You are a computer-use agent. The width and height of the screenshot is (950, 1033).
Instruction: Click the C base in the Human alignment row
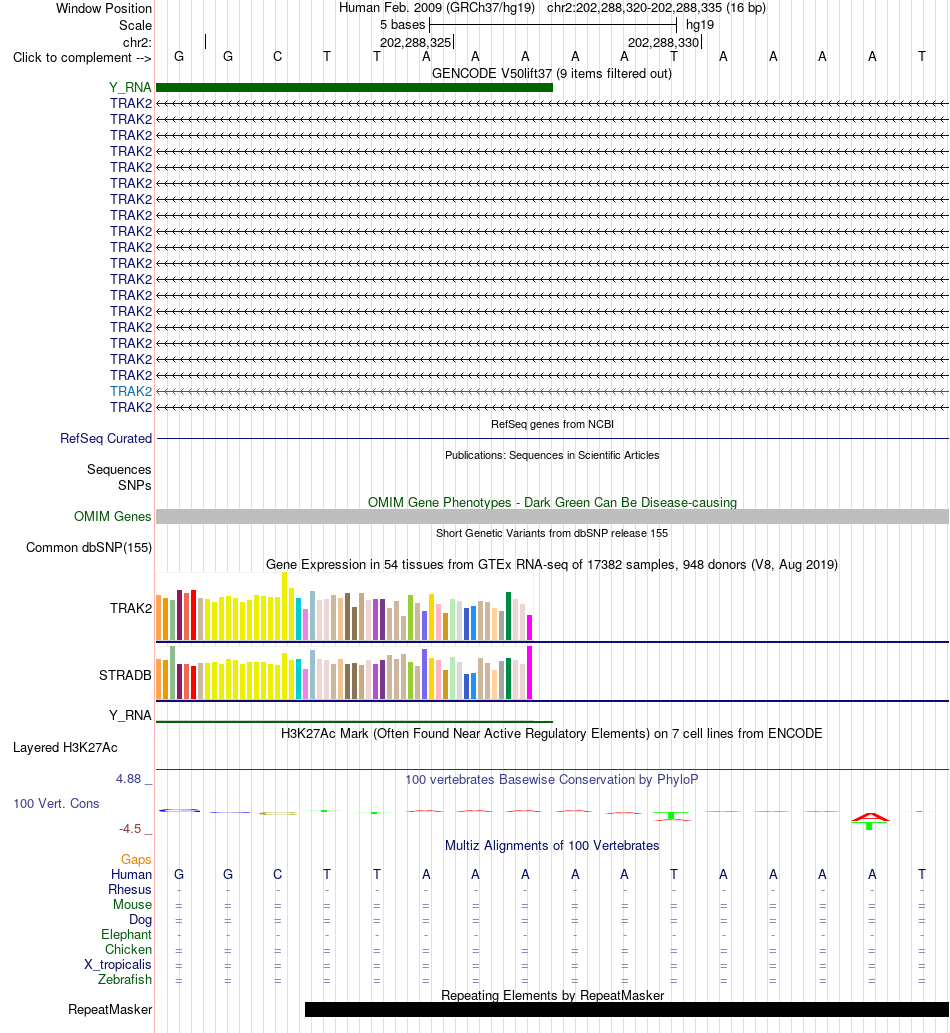tap(277, 875)
